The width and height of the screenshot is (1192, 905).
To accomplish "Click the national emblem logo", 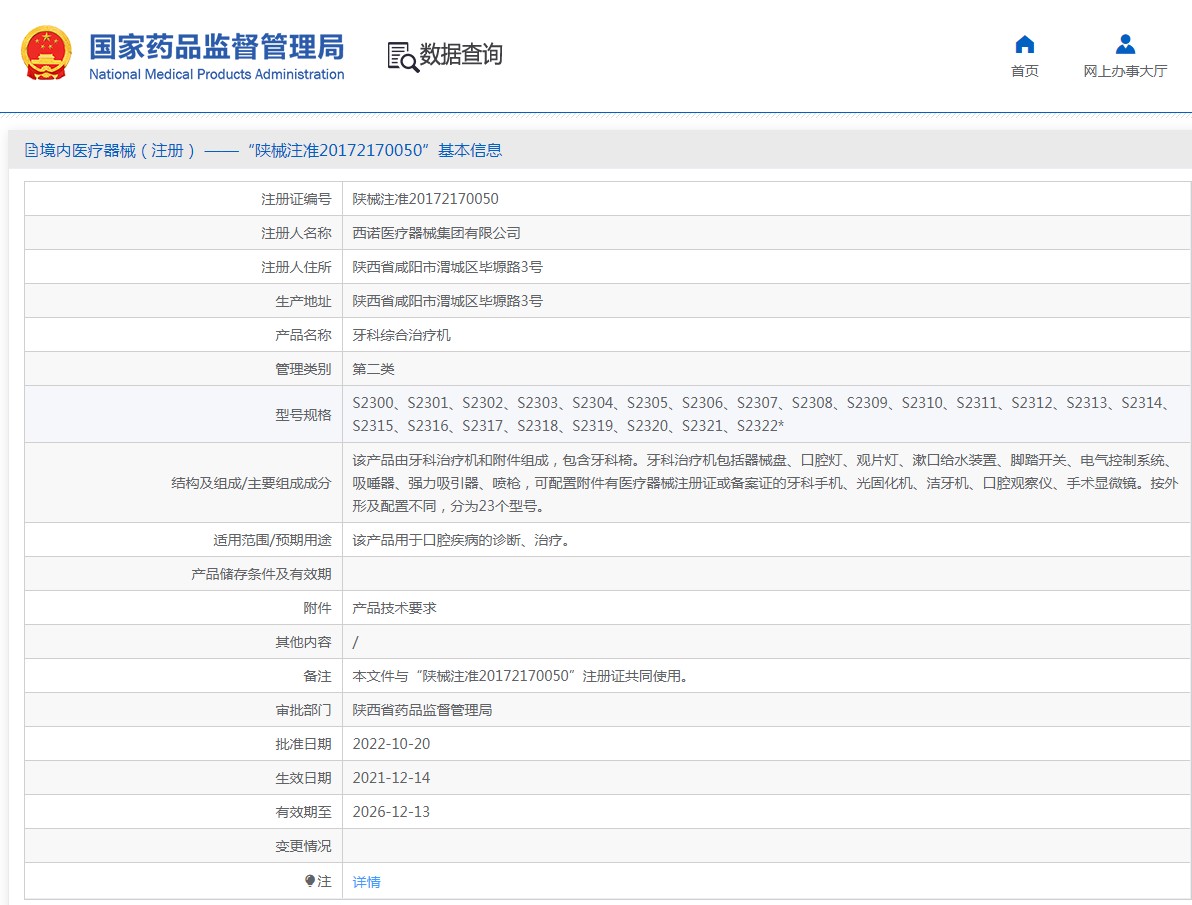I will 46,53.
